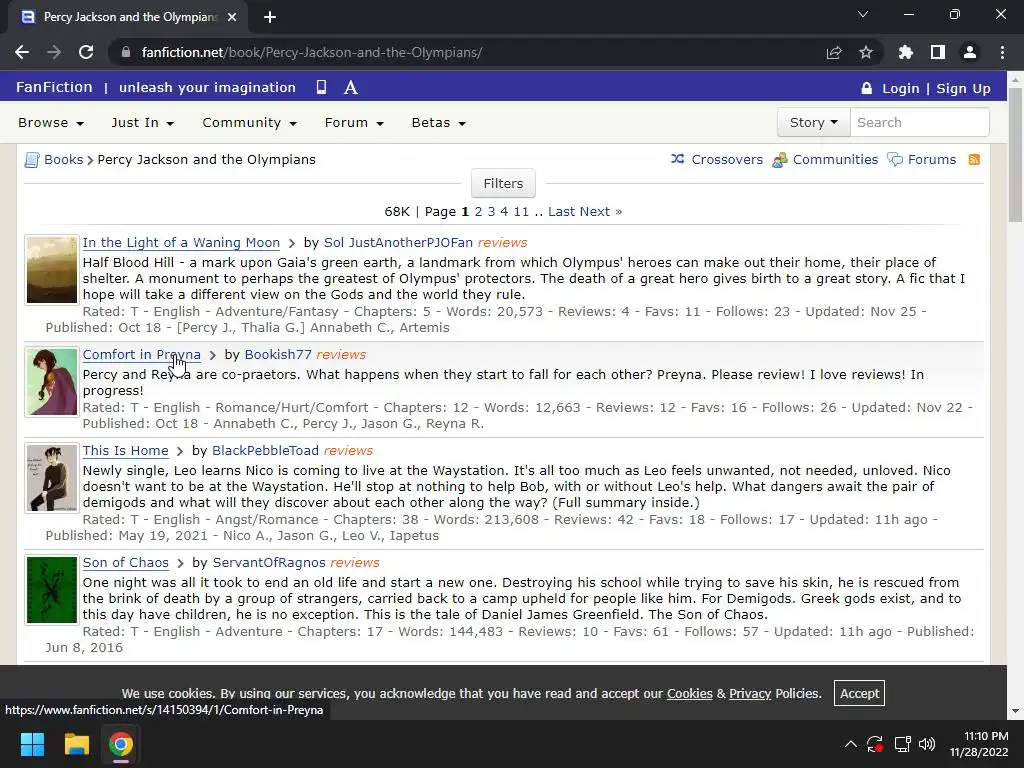Expand the Community menu
Image resolution: width=1024 pixels, height=768 pixels.
coord(249,123)
